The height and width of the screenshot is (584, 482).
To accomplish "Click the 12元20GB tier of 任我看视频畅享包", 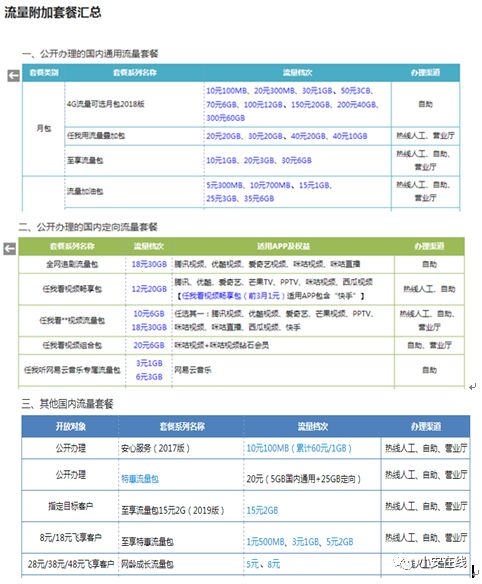I will [149, 289].
